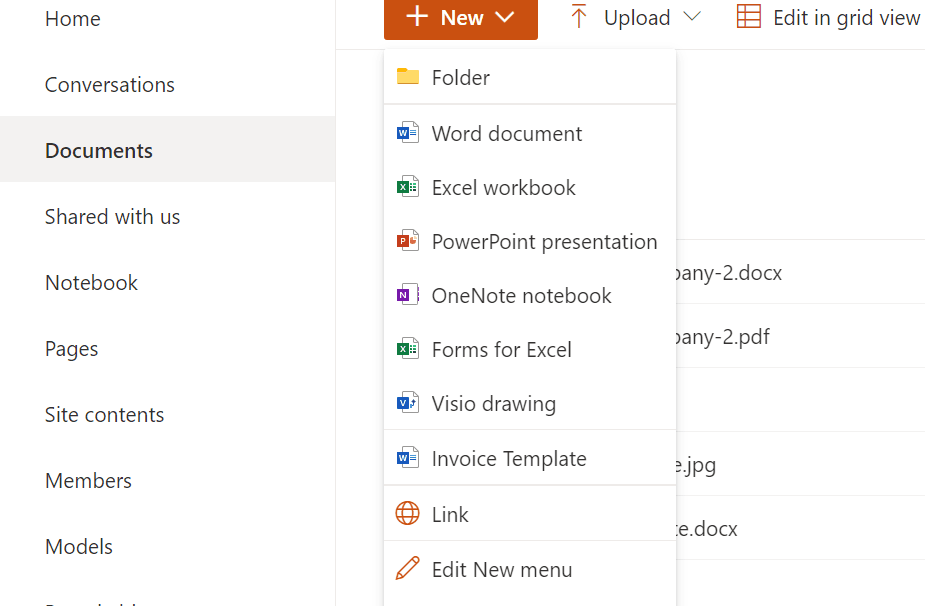The image size is (925, 606).
Task: Open Shared with us link
Action: pyautogui.click(x=112, y=217)
